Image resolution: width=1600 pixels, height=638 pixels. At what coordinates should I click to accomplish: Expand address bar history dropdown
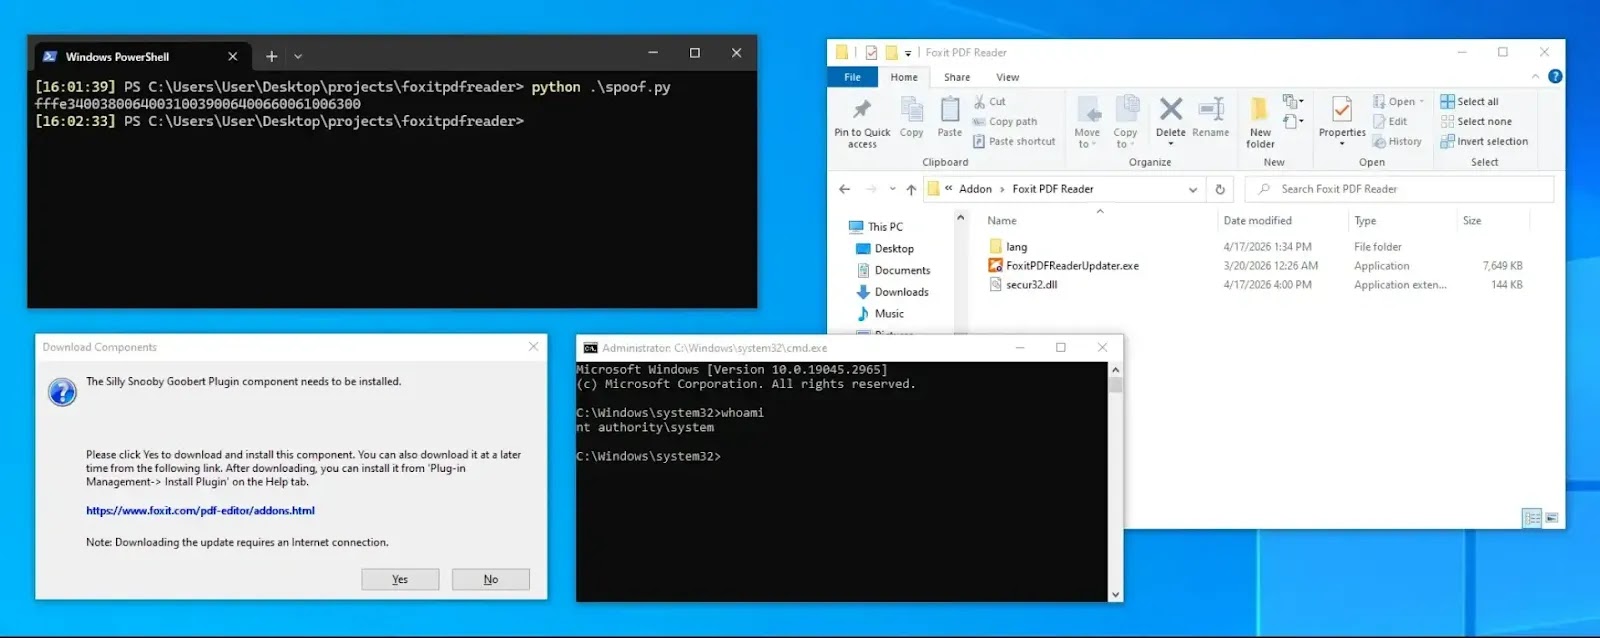click(1193, 189)
